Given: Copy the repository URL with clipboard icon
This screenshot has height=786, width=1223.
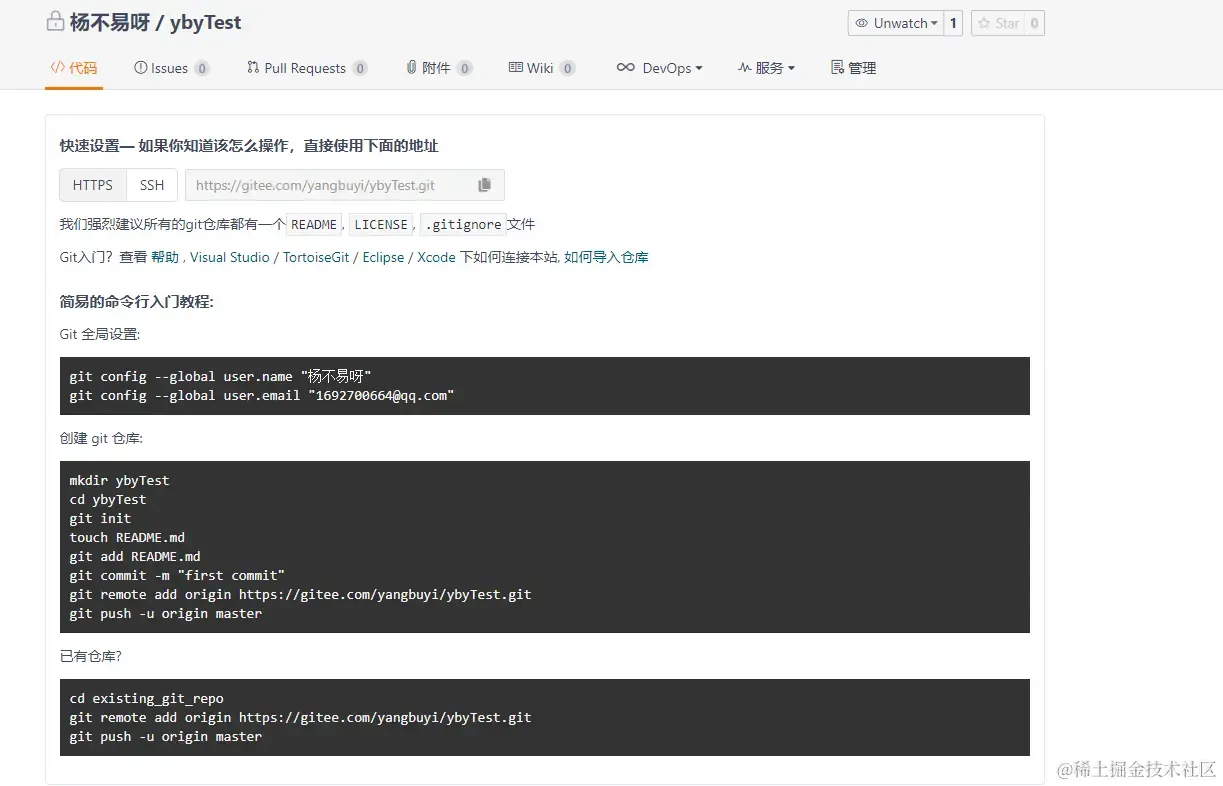Looking at the screenshot, I should (485, 185).
